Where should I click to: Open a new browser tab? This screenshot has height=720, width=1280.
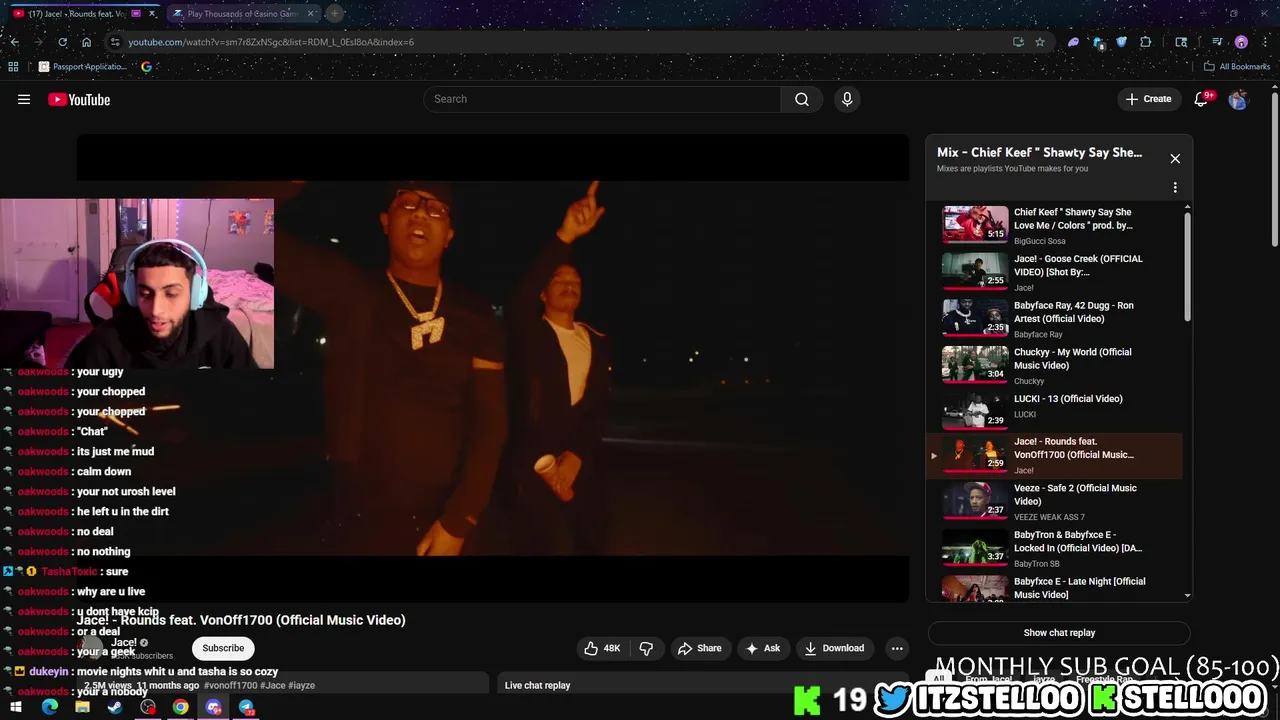335,14
